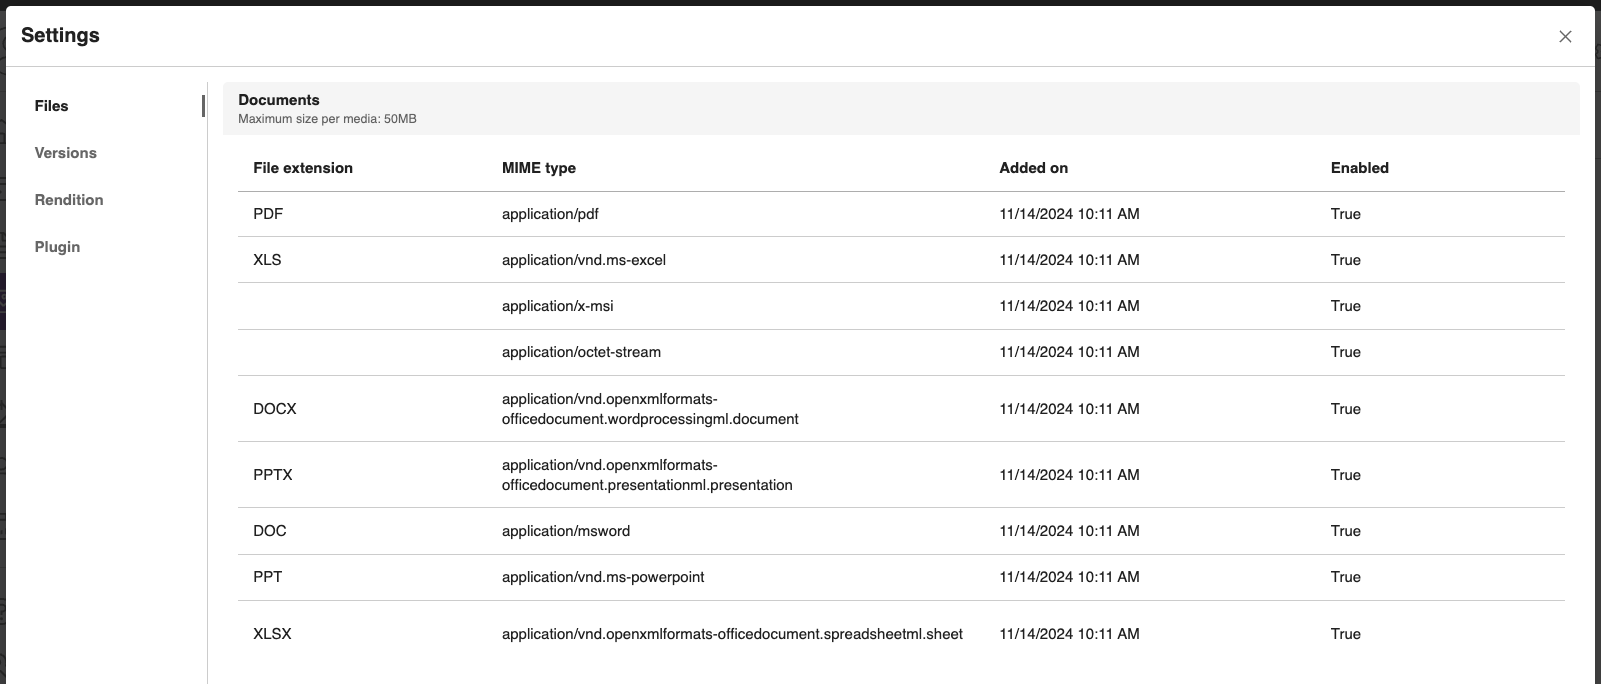The image size is (1601, 684).
Task: Click the application/msword MIME type
Action: [566, 531]
